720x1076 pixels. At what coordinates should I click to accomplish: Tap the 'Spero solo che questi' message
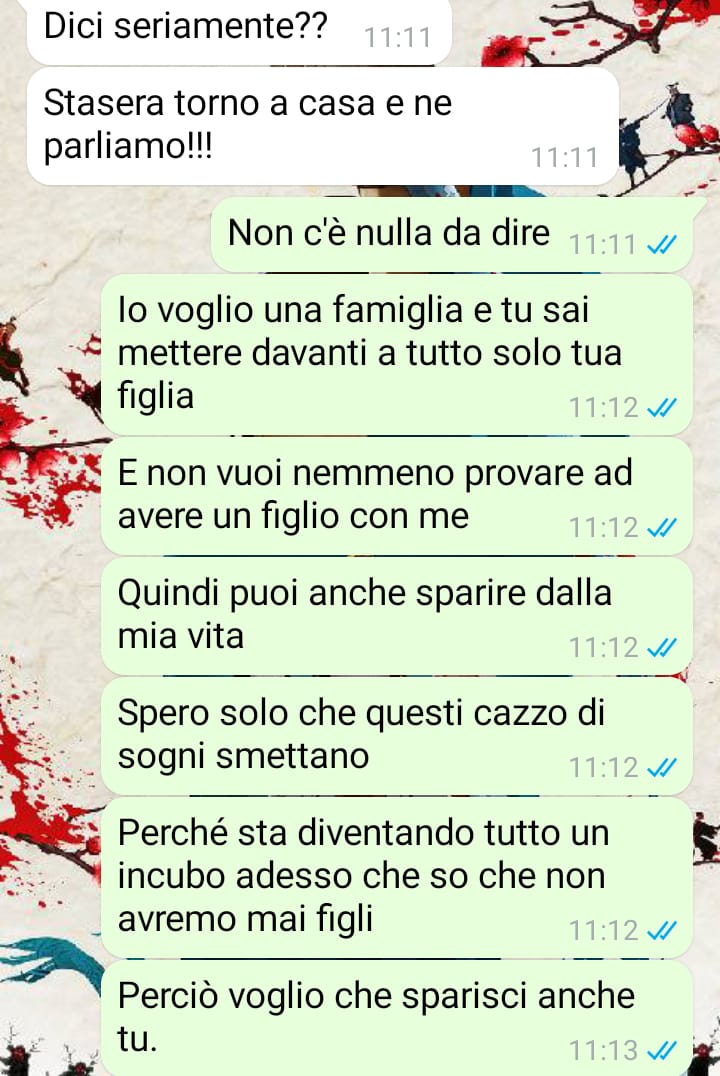[x=397, y=736]
